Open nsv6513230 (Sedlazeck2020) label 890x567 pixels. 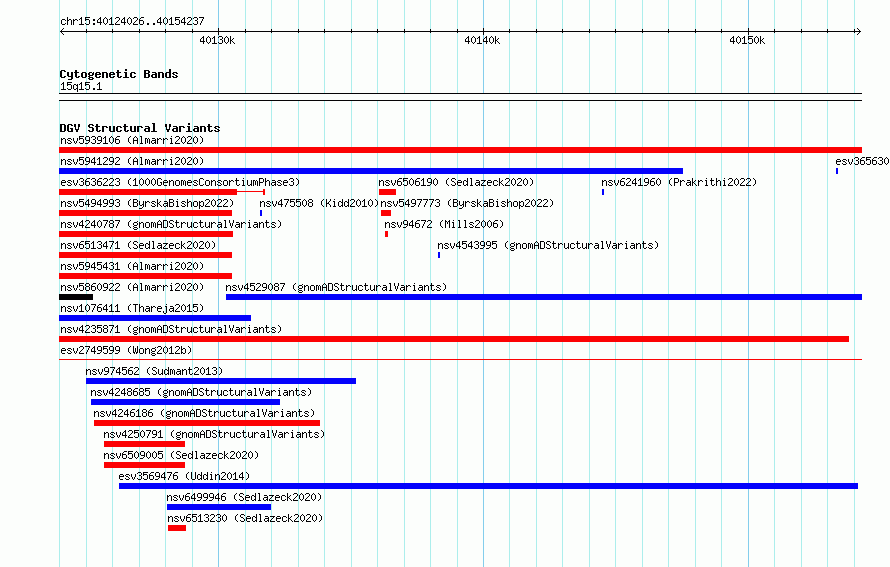[245, 518]
